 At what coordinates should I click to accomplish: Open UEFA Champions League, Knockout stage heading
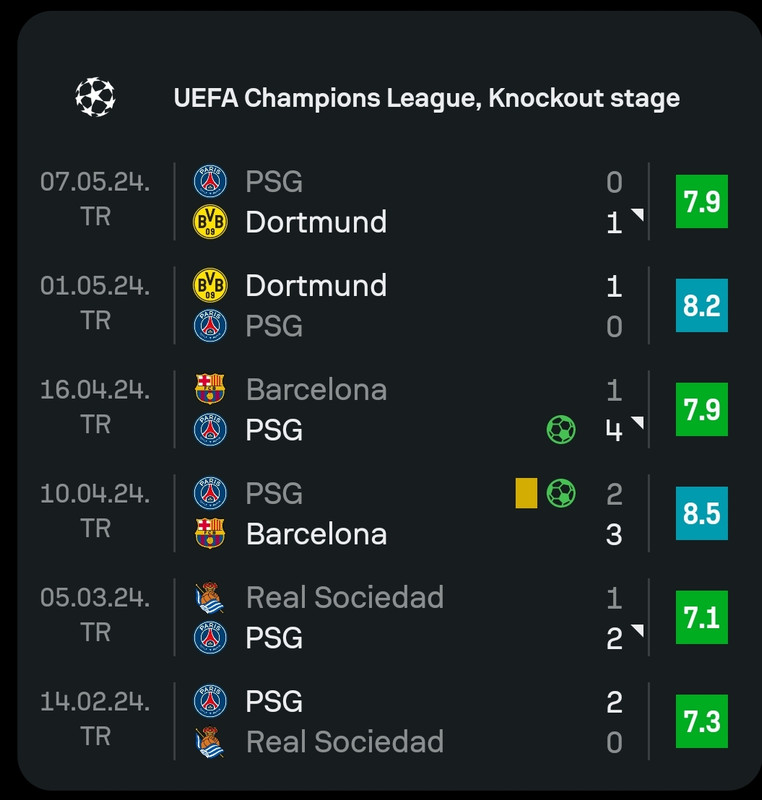(x=426, y=98)
